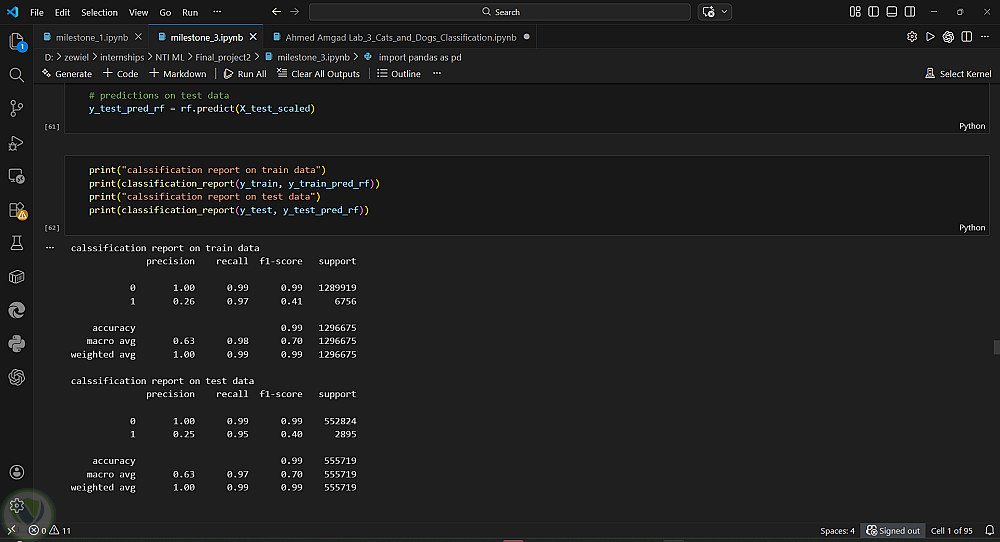Open the Python extension view

coord(16,343)
